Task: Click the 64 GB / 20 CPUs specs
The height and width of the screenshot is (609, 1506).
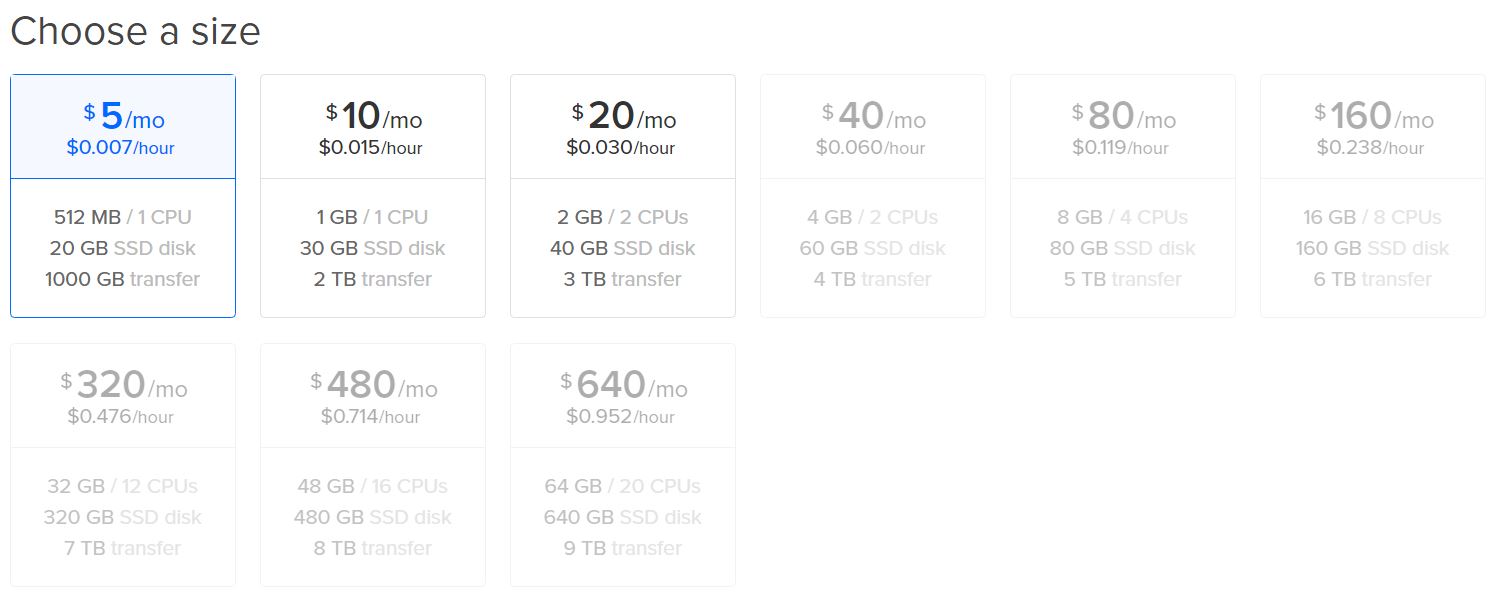Action: pos(622,486)
